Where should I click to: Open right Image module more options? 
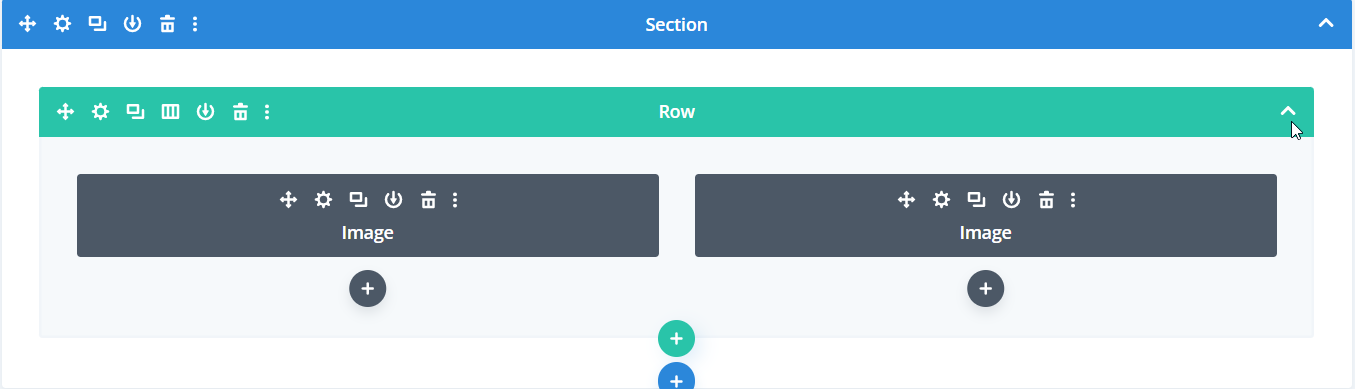[1073, 200]
